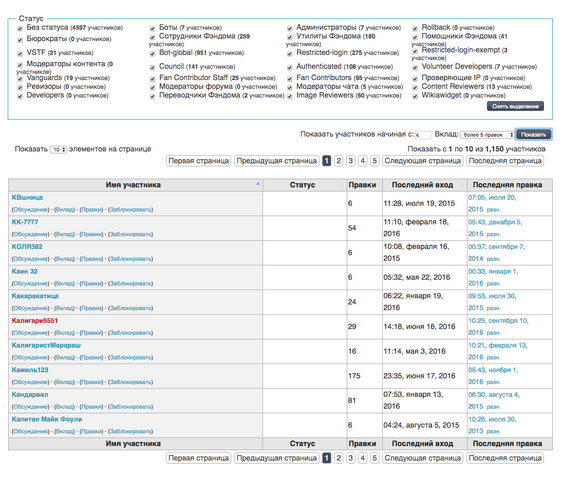
Task: Open the items-per-page dropdown
Action: click(58, 150)
